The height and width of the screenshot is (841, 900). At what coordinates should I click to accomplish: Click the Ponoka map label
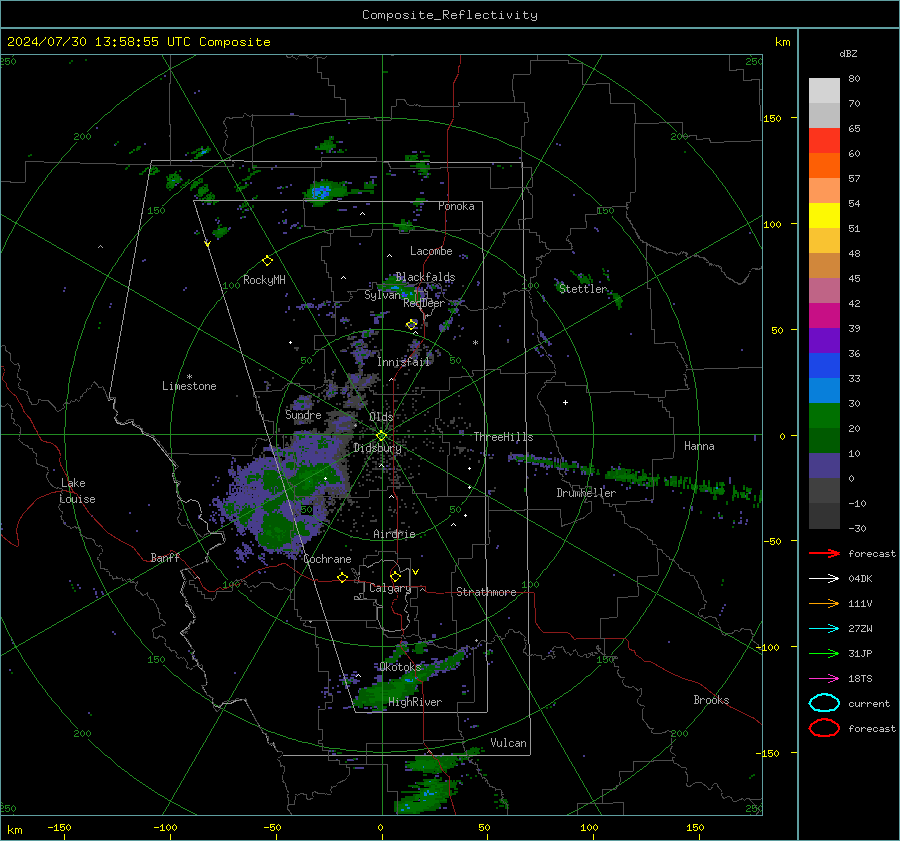pyautogui.click(x=456, y=206)
